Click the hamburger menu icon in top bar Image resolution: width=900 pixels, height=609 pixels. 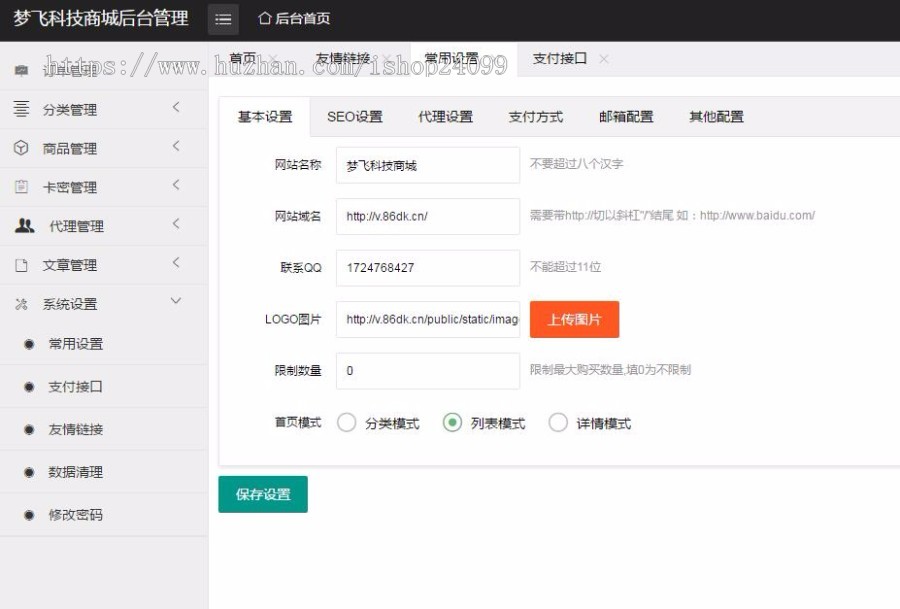pos(224,18)
